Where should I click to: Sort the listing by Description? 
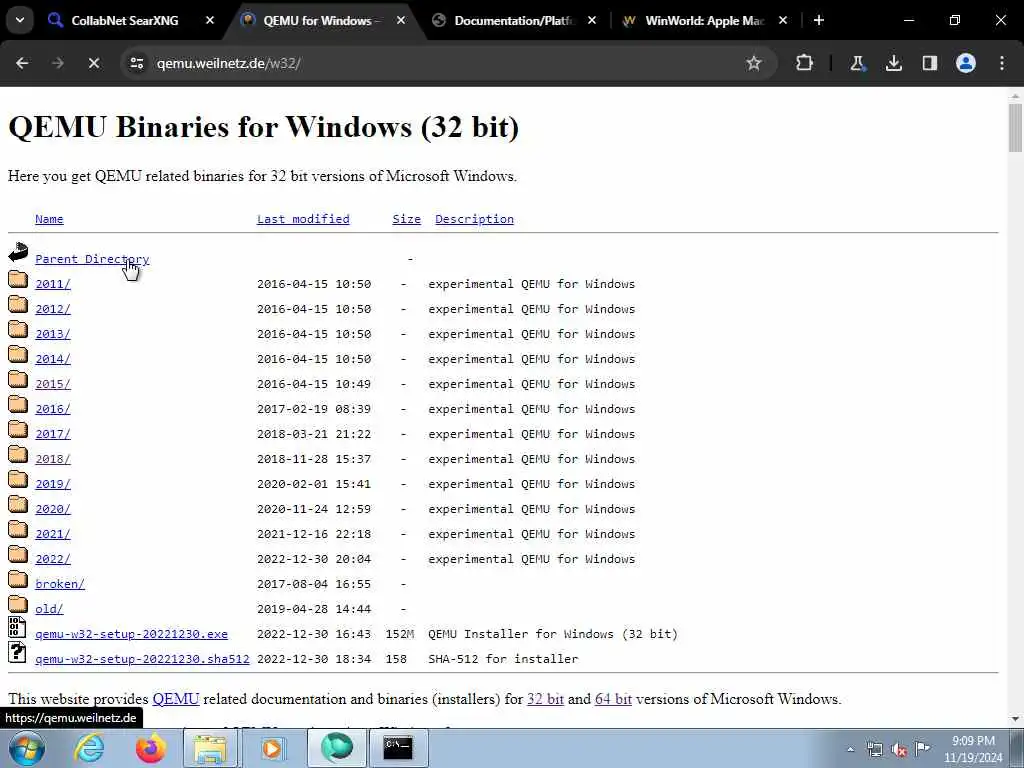point(474,219)
